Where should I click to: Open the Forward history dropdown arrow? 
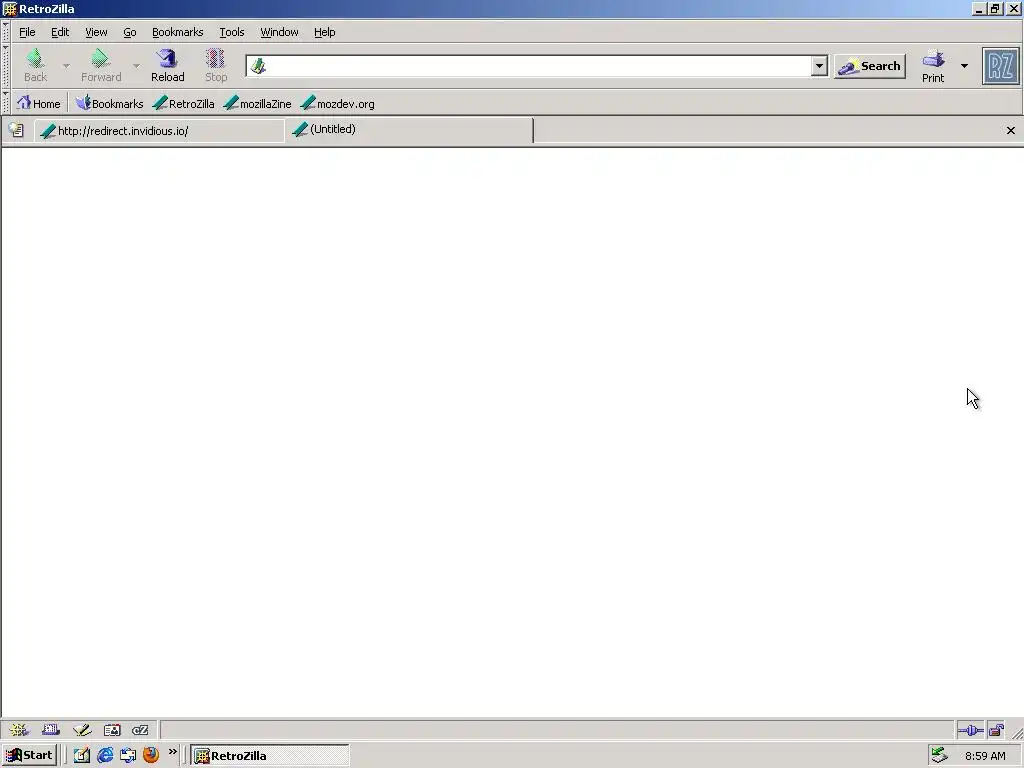click(136, 65)
